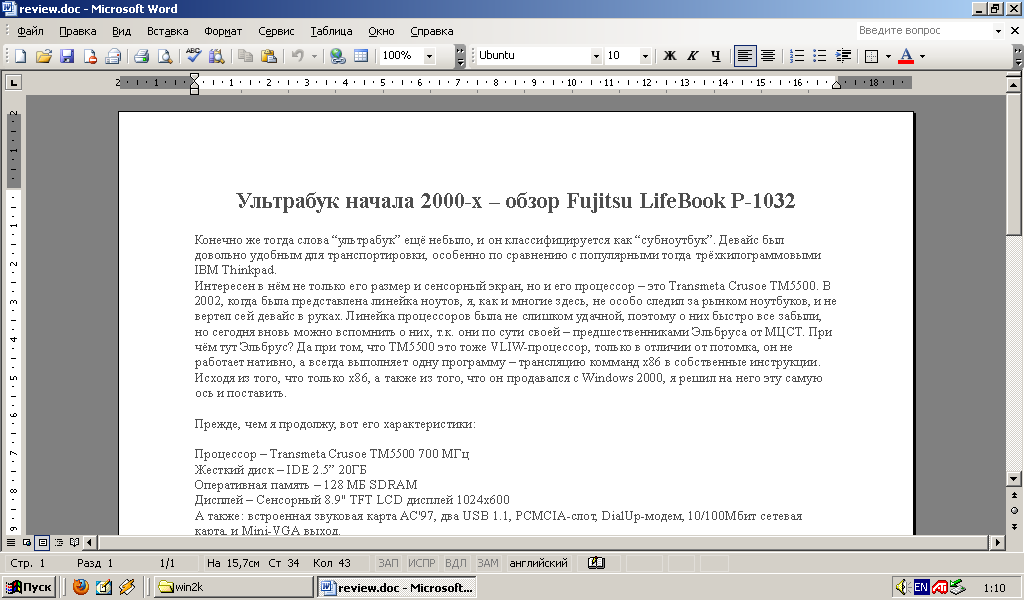Switch to Print Layout view
The height and width of the screenshot is (600, 1024).
point(40,543)
